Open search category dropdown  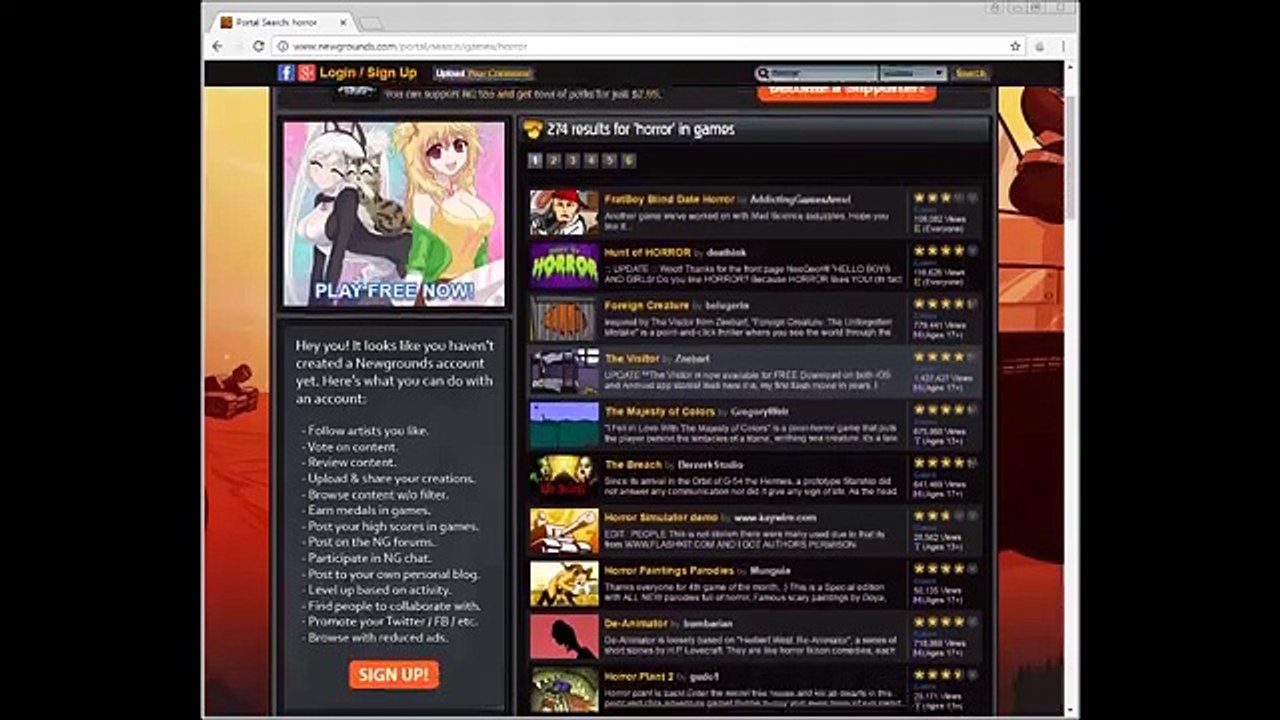coord(913,73)
